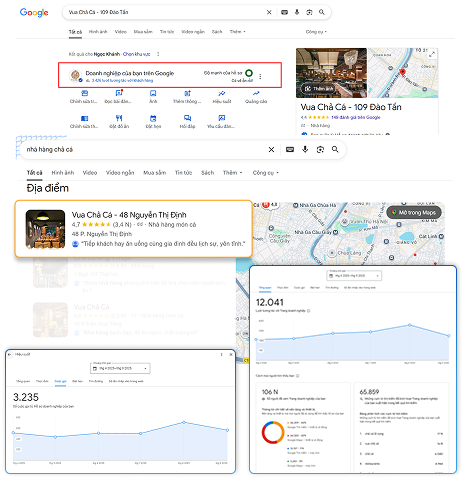
Task: Click the '65.859' searches figure
Action: [x=369, y=392]
